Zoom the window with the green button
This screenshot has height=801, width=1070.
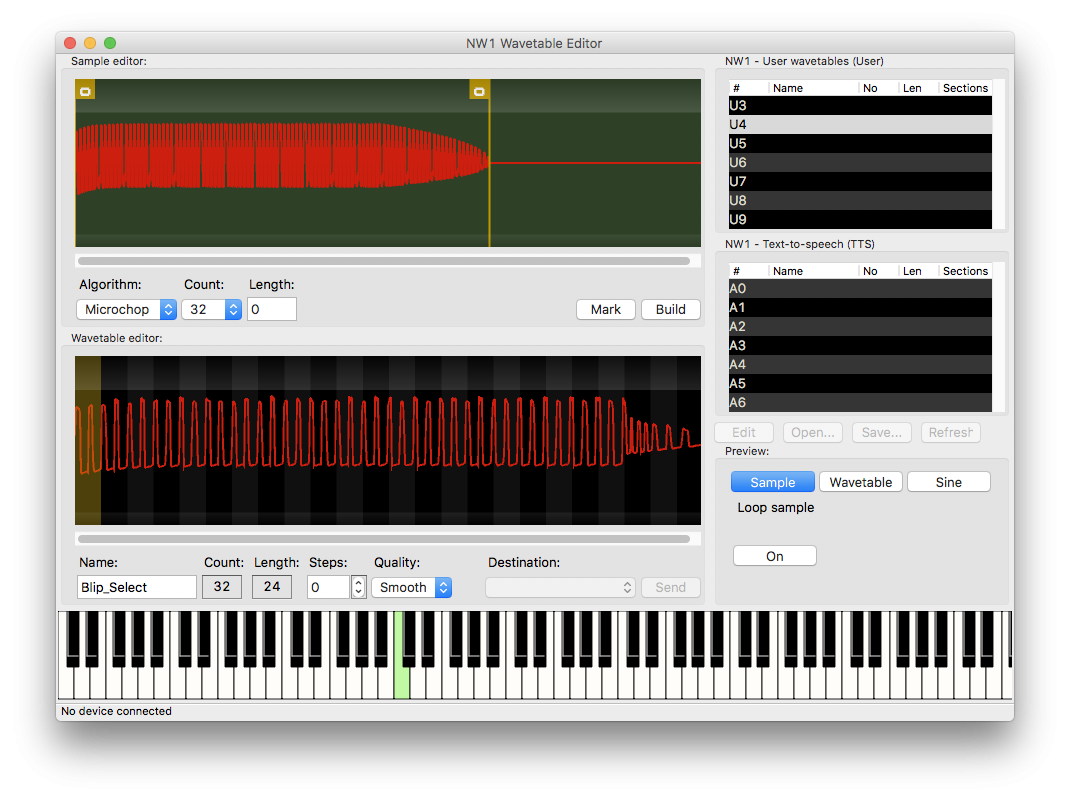point(110,43)
